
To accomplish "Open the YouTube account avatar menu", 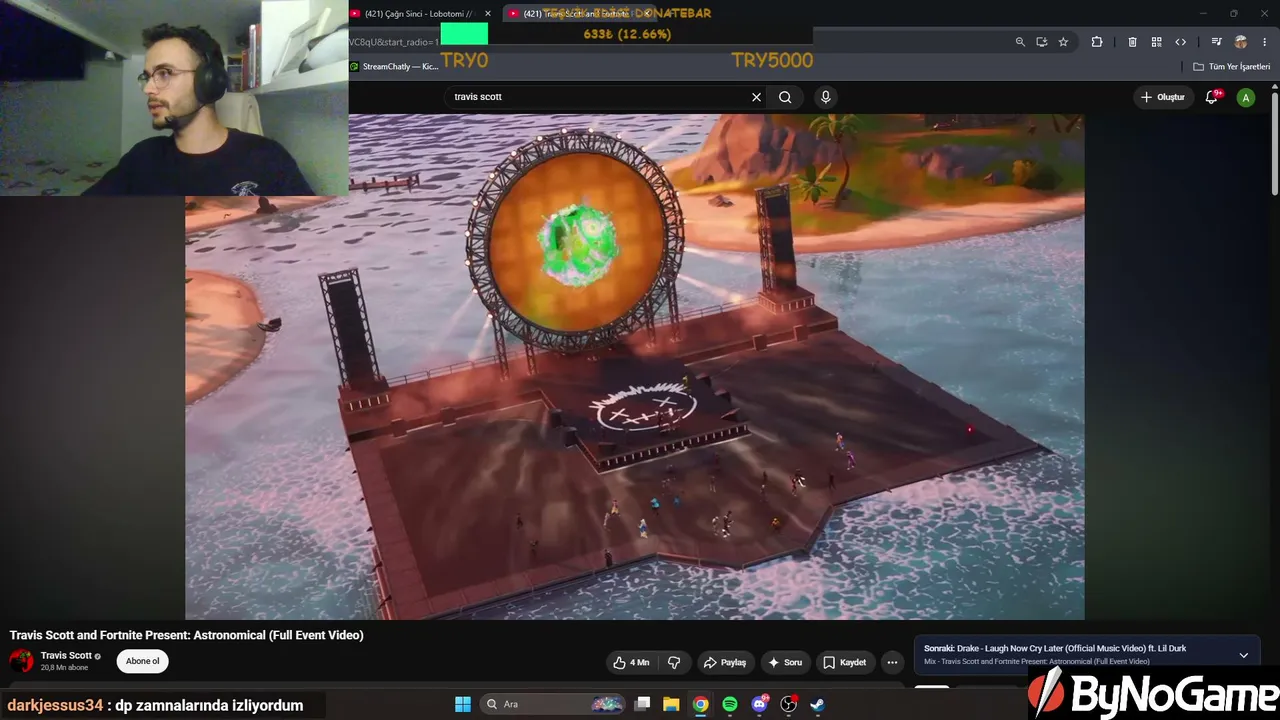I will 1245,97.
